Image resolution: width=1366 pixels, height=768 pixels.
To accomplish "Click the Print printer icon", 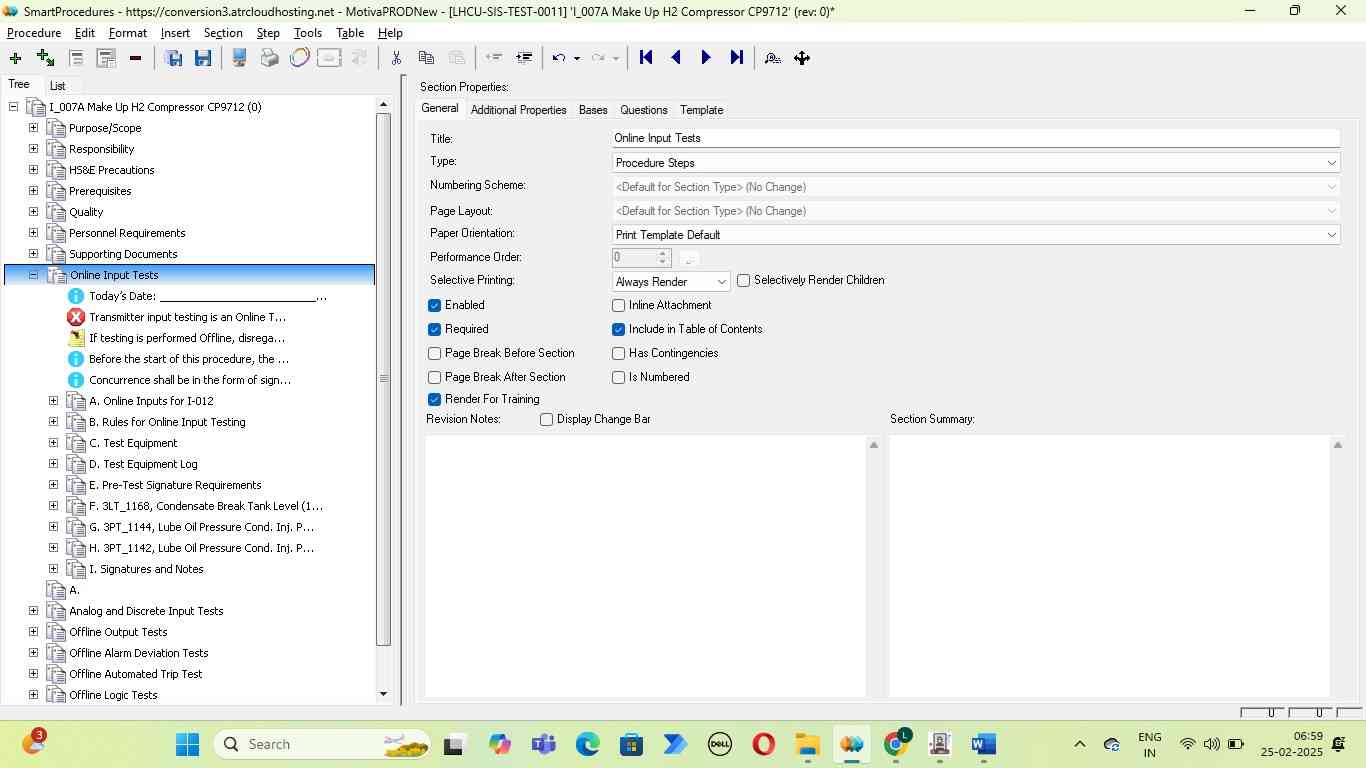I will [269, 58].
